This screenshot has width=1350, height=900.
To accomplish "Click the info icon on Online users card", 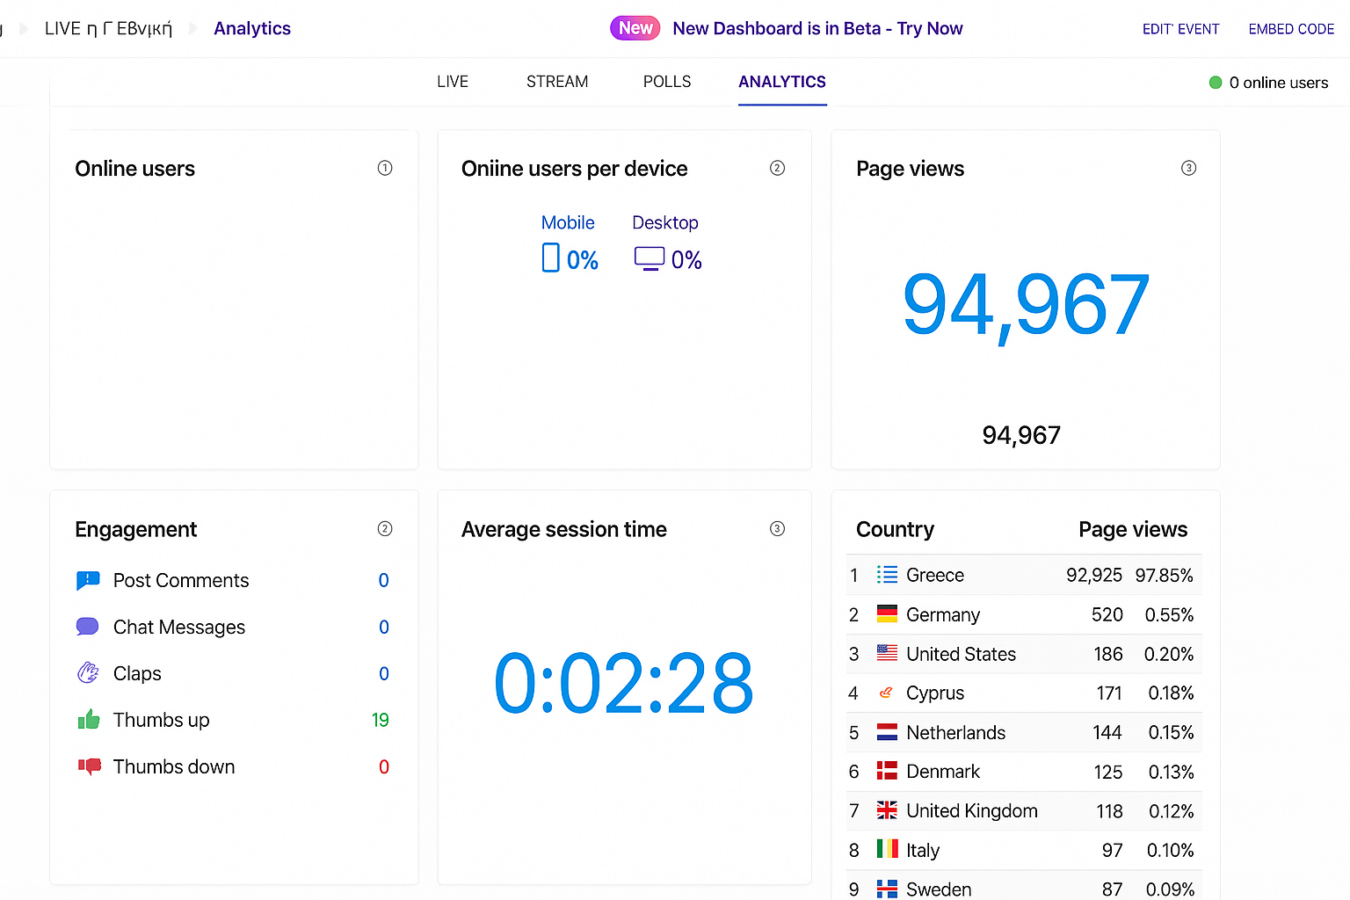I will tap(385, 168).
